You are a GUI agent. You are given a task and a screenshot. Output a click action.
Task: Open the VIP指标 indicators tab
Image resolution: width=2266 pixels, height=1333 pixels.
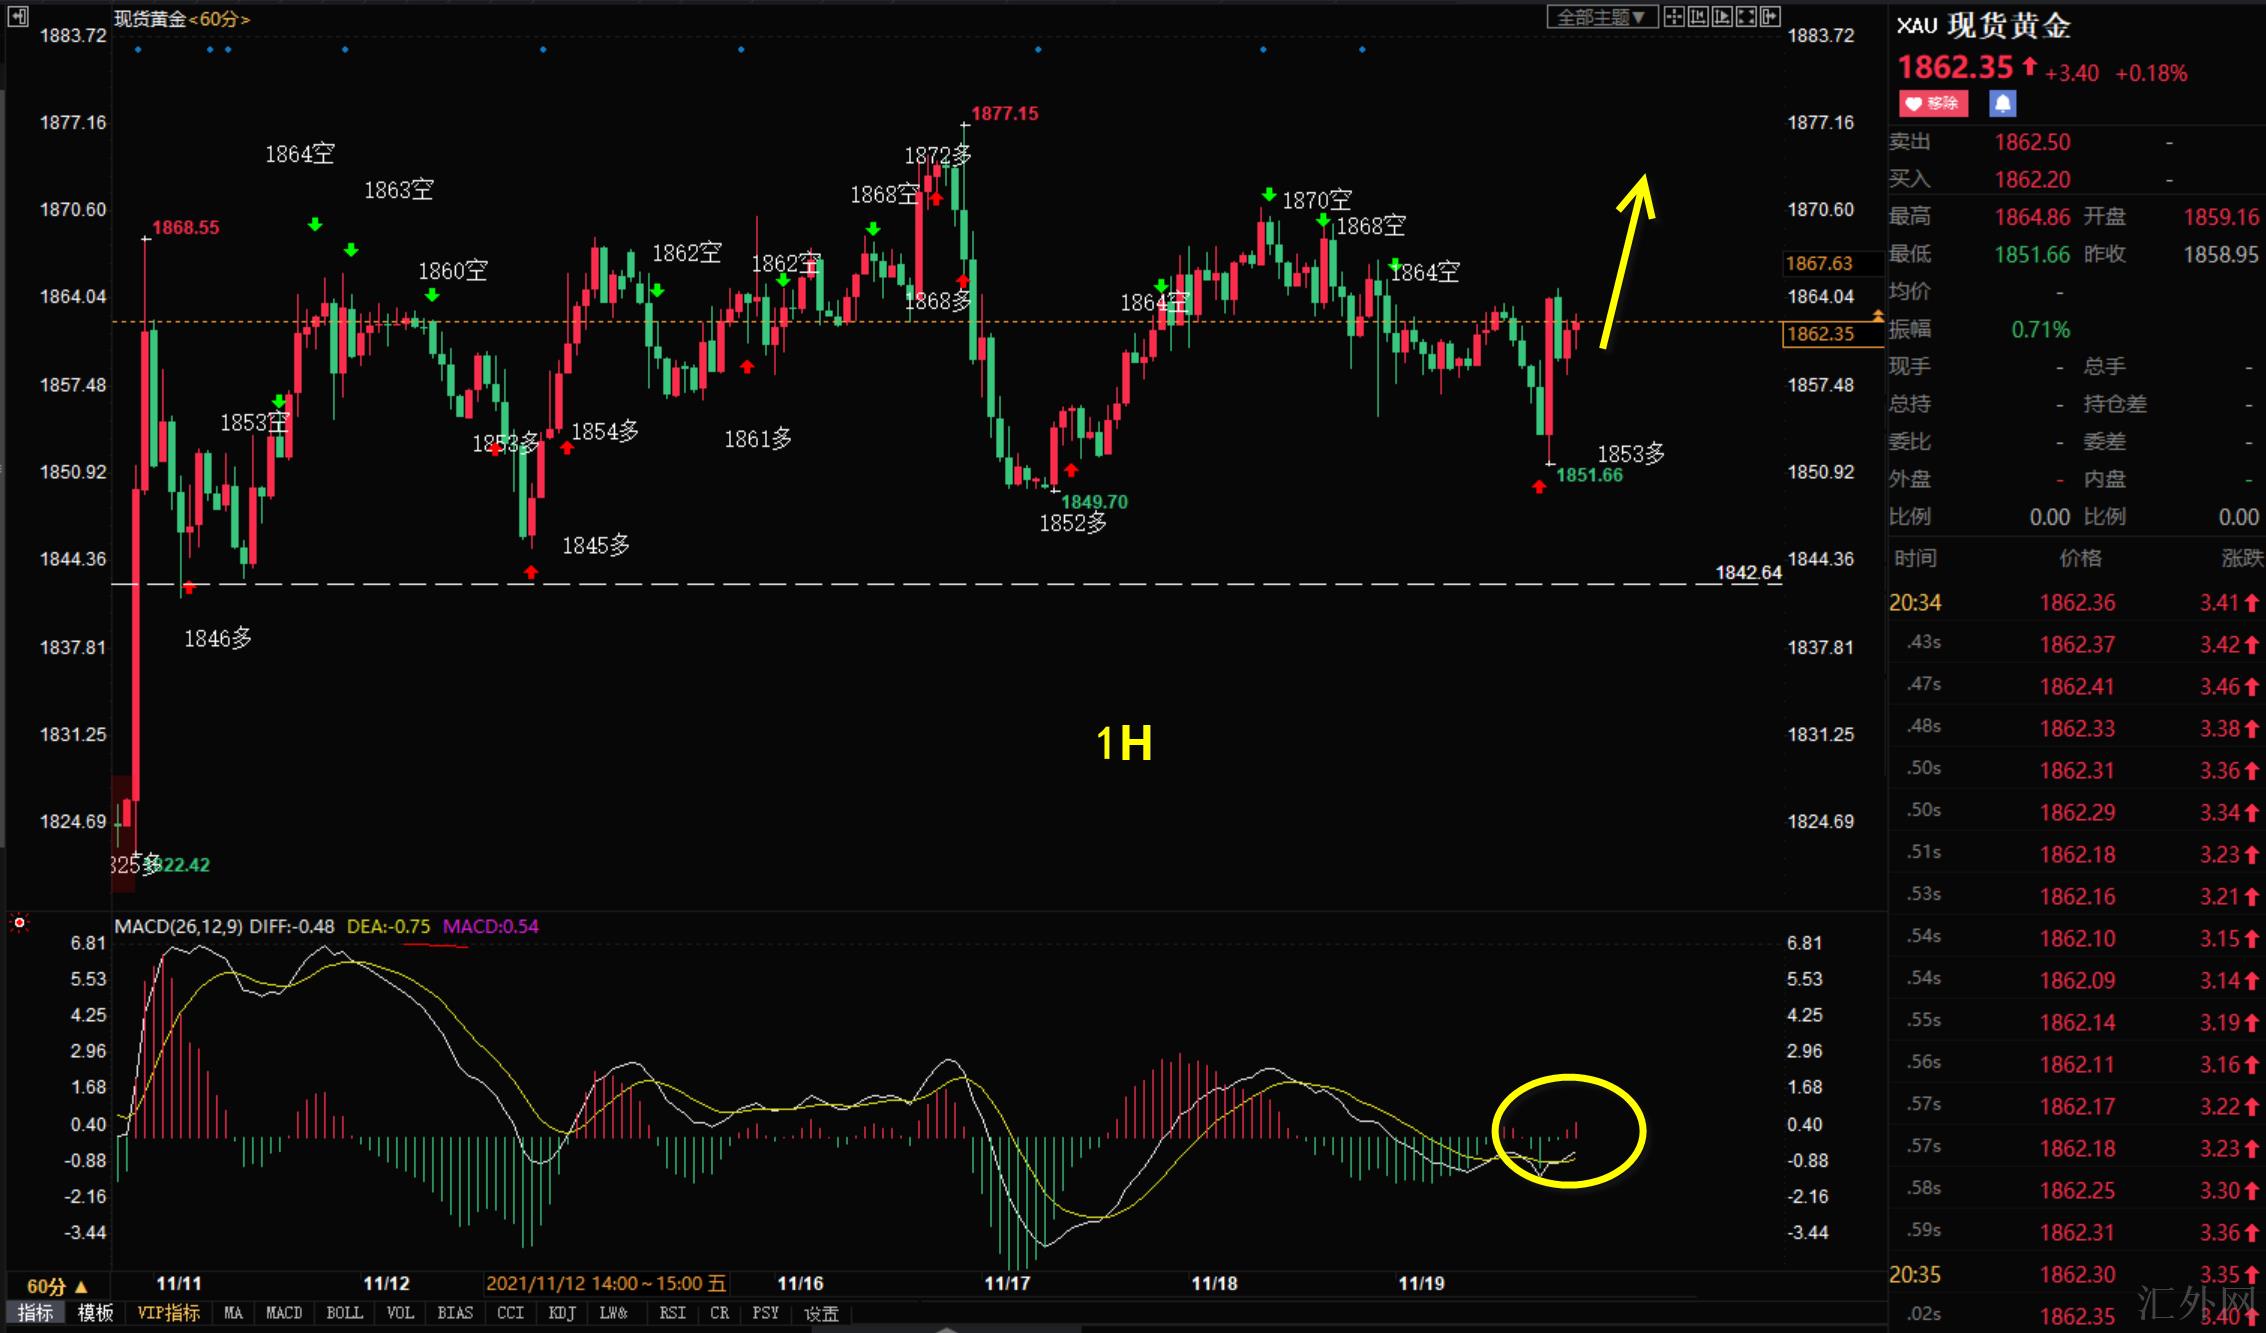pos(168,1313)
